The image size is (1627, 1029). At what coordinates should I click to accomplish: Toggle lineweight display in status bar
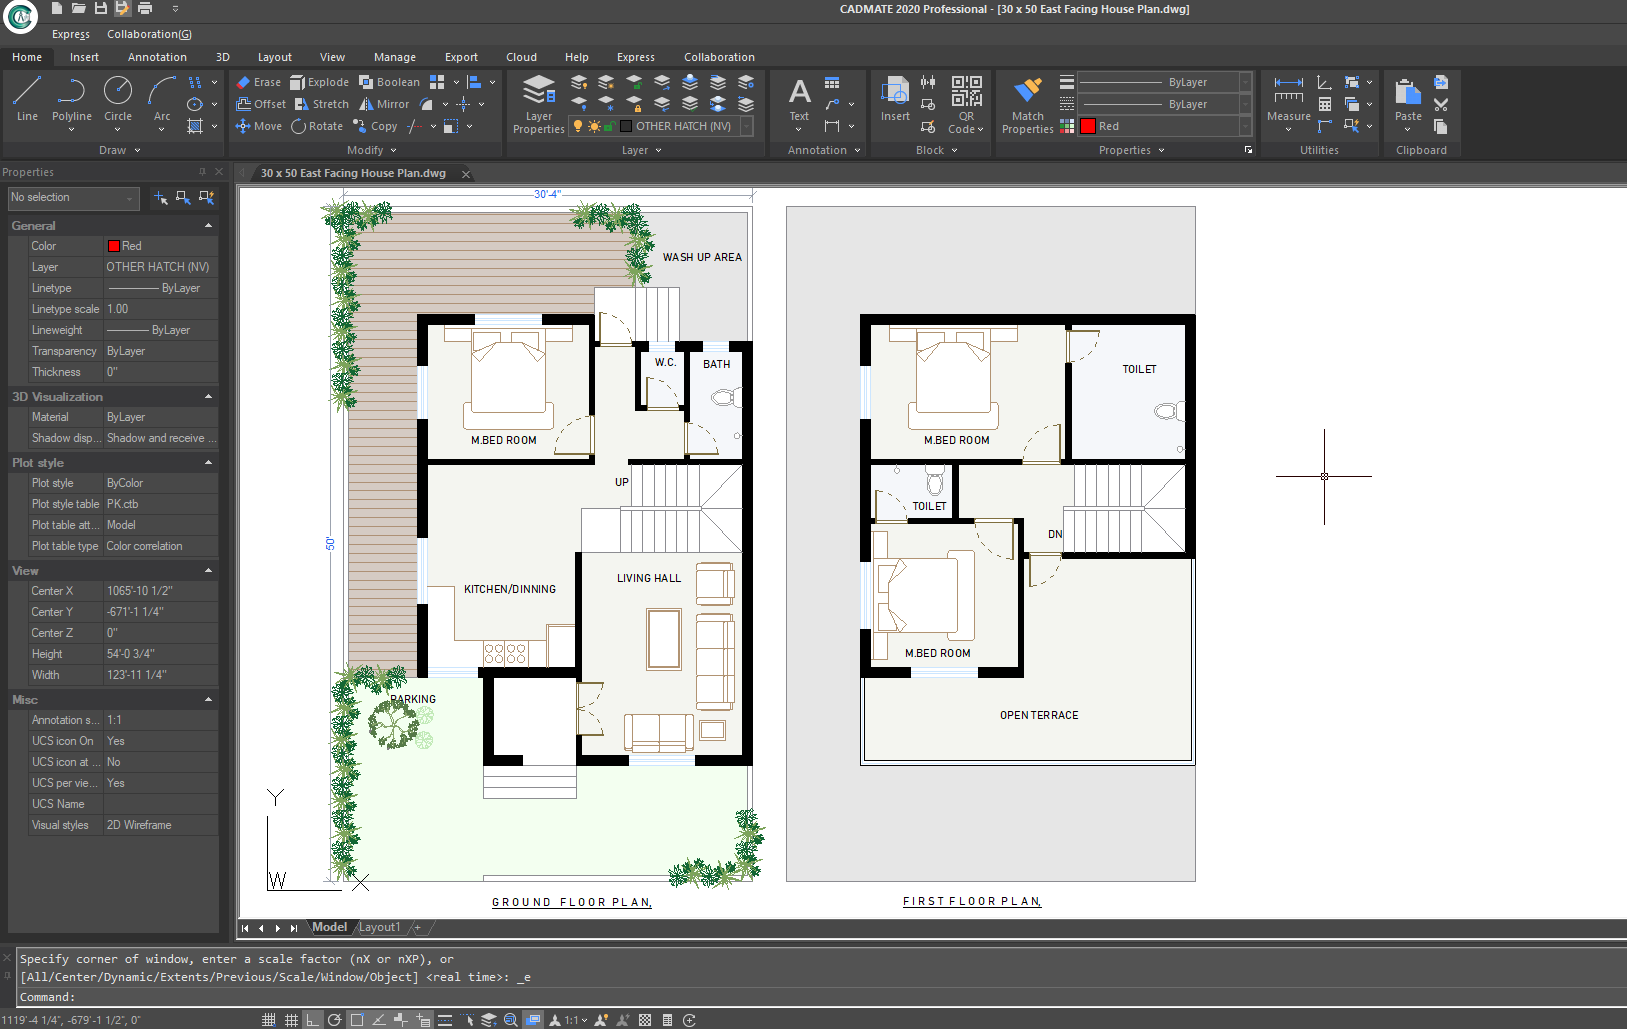point(445,1020)
